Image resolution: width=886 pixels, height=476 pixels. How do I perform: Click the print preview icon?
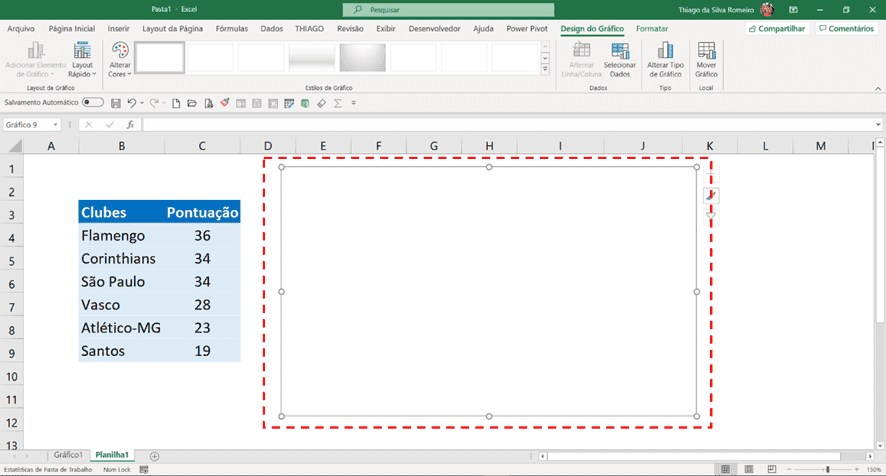coord(209,103)
